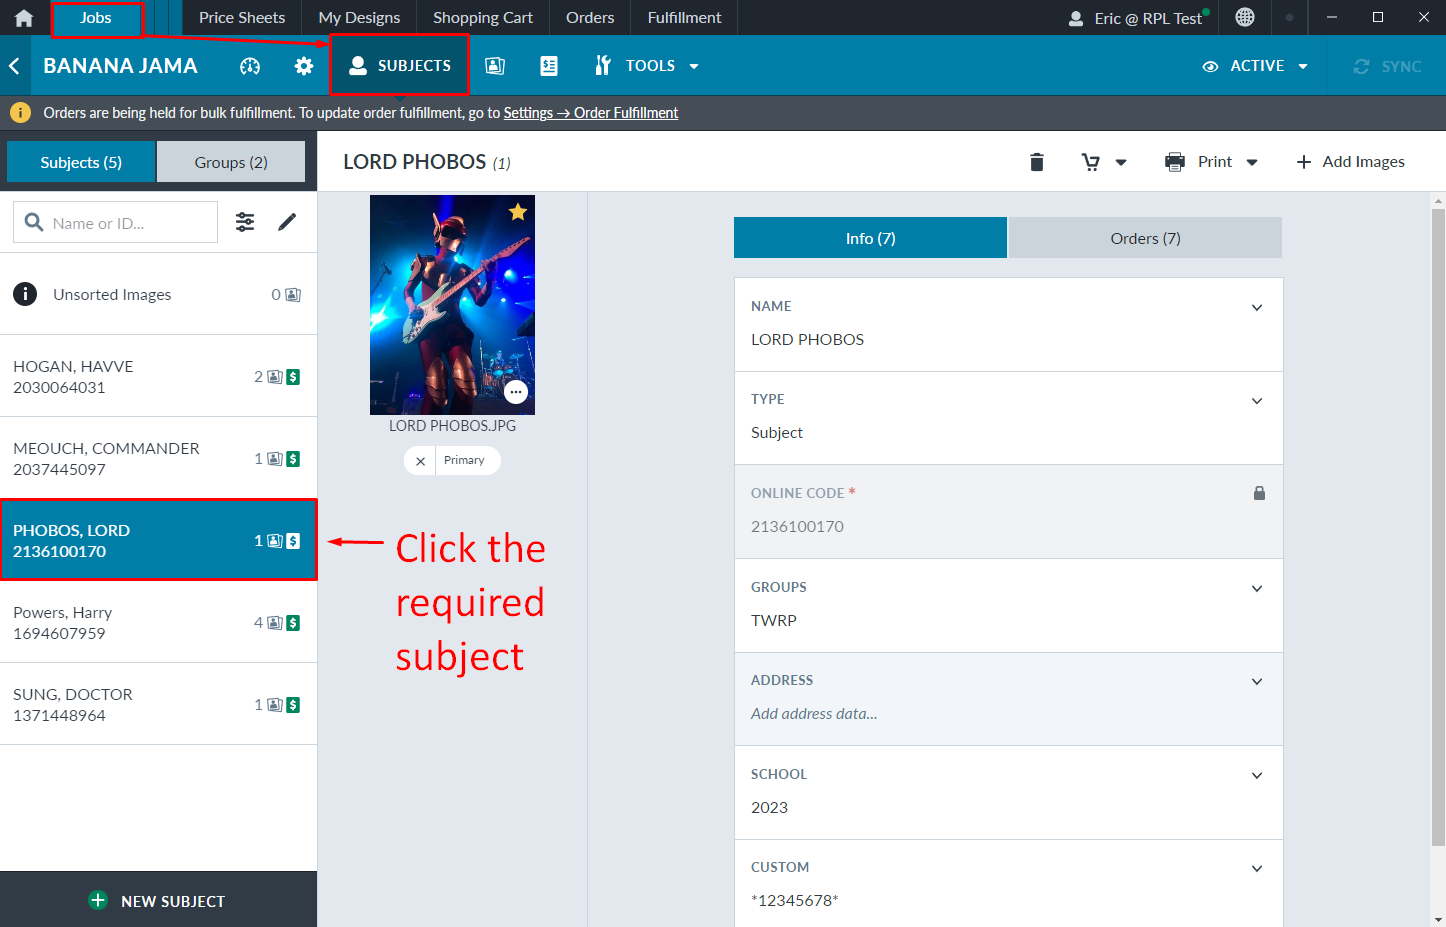This screenshot has height=927, width=1446.
Task: Open the price list icon in the job toolbar
Action: tap(548, 65)
